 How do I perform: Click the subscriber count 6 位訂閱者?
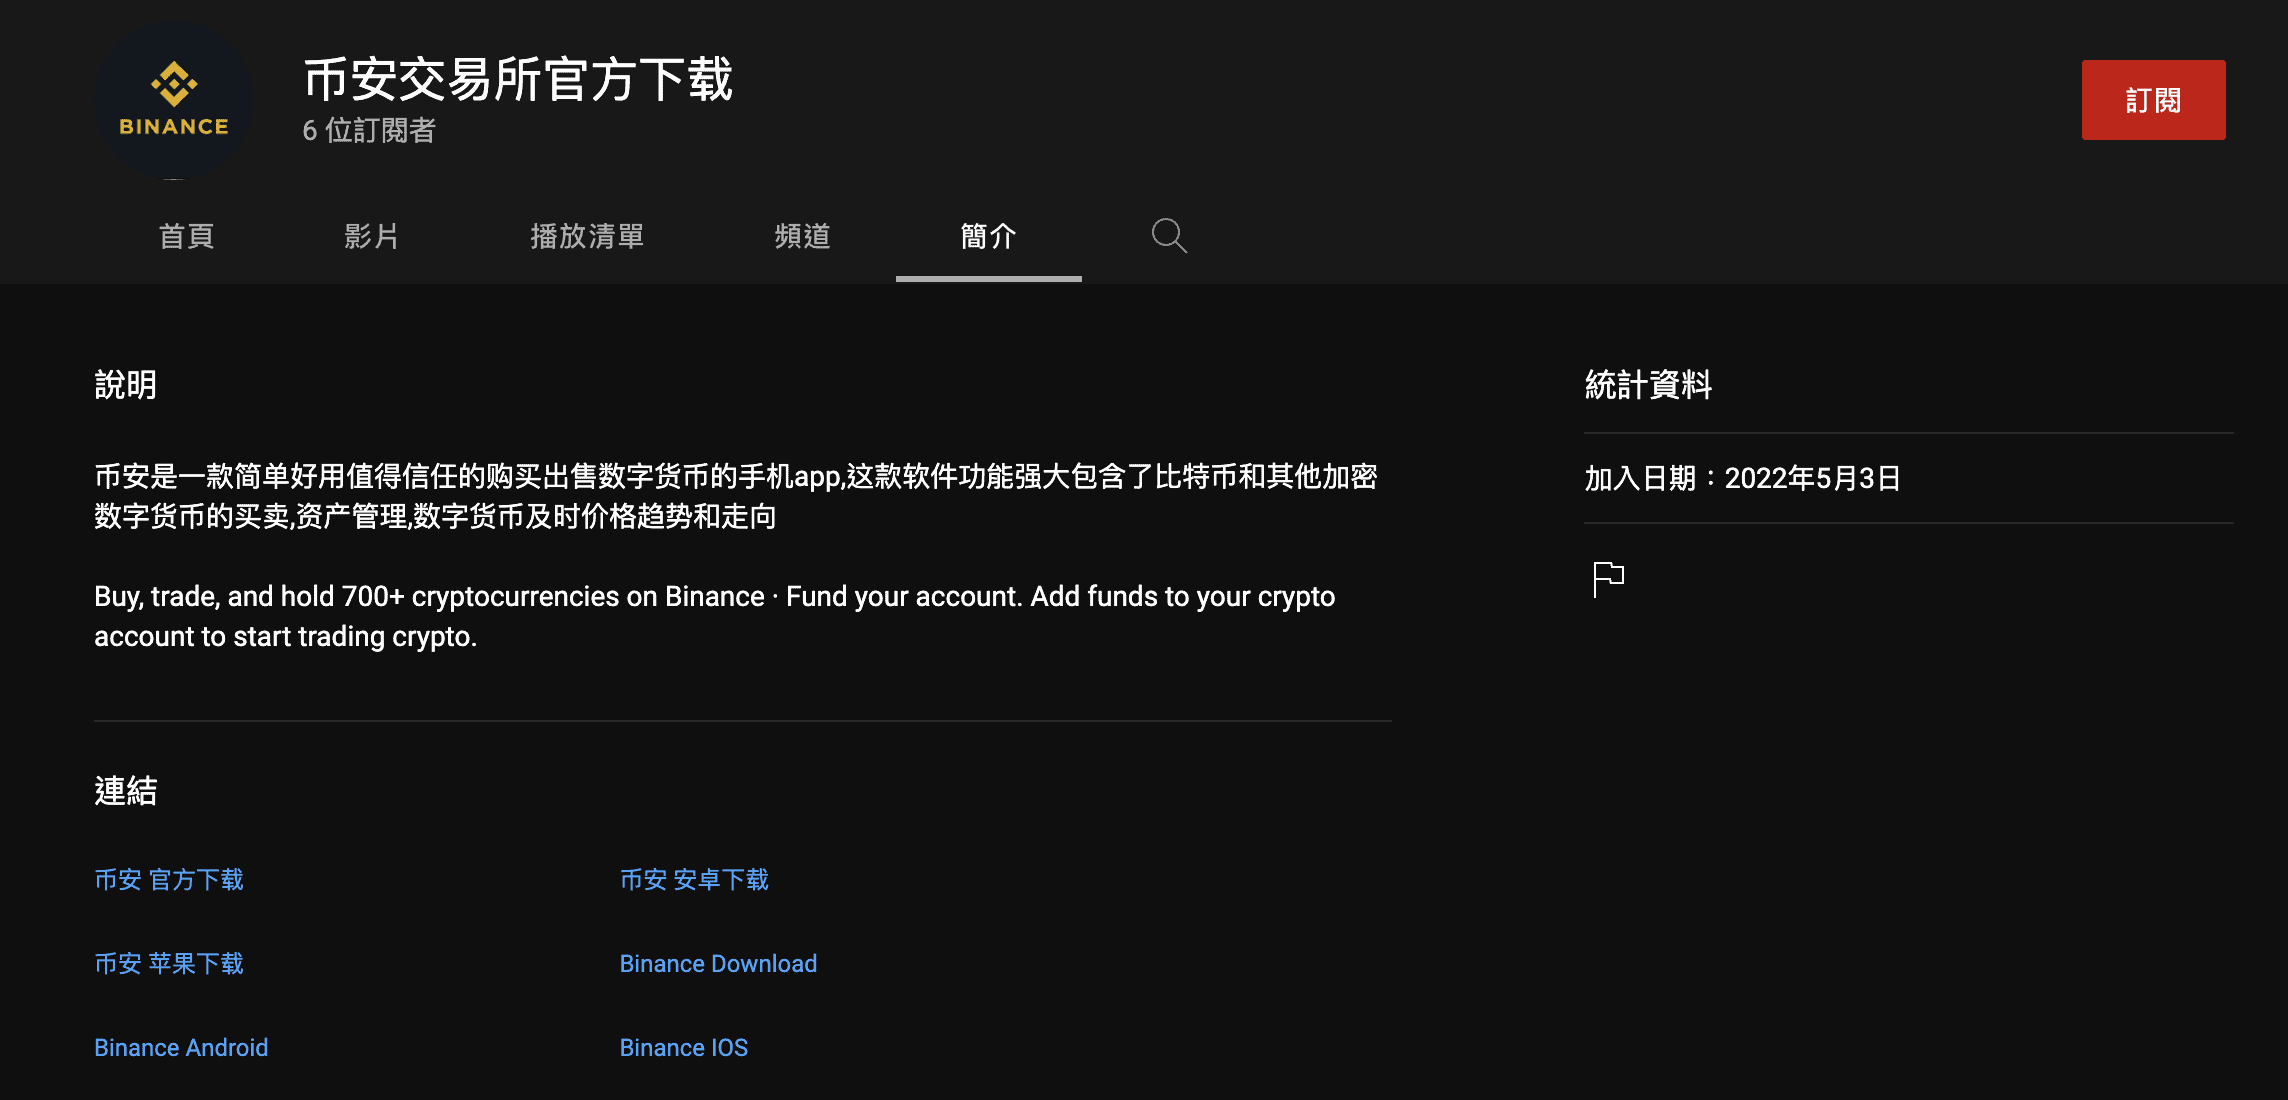click(369, 130)
